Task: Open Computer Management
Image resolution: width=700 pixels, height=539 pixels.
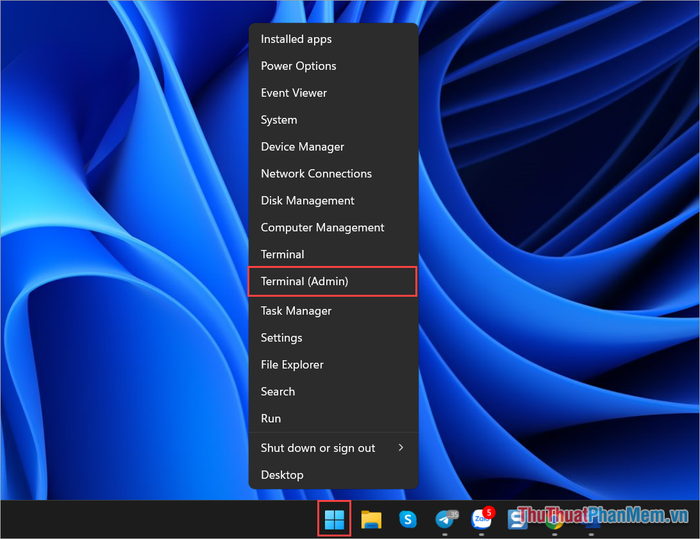Action: [x=333, y=227]
